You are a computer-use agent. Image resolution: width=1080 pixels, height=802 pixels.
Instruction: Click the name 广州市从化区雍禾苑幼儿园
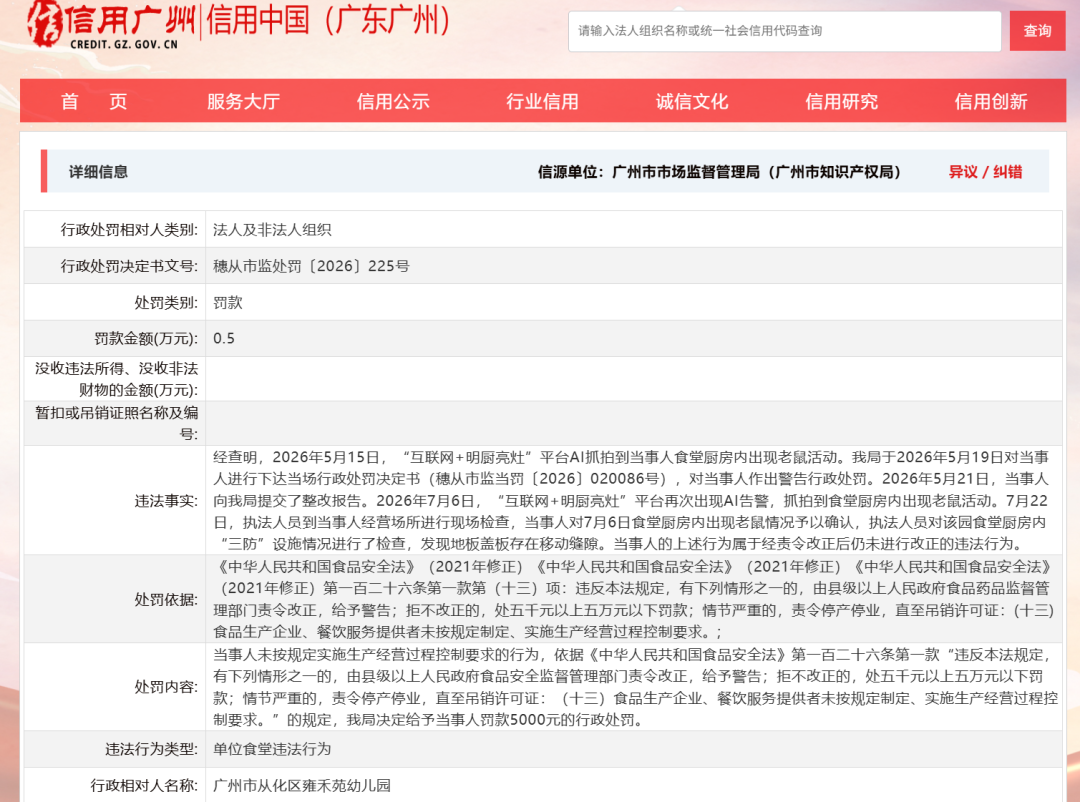(302, 785)
